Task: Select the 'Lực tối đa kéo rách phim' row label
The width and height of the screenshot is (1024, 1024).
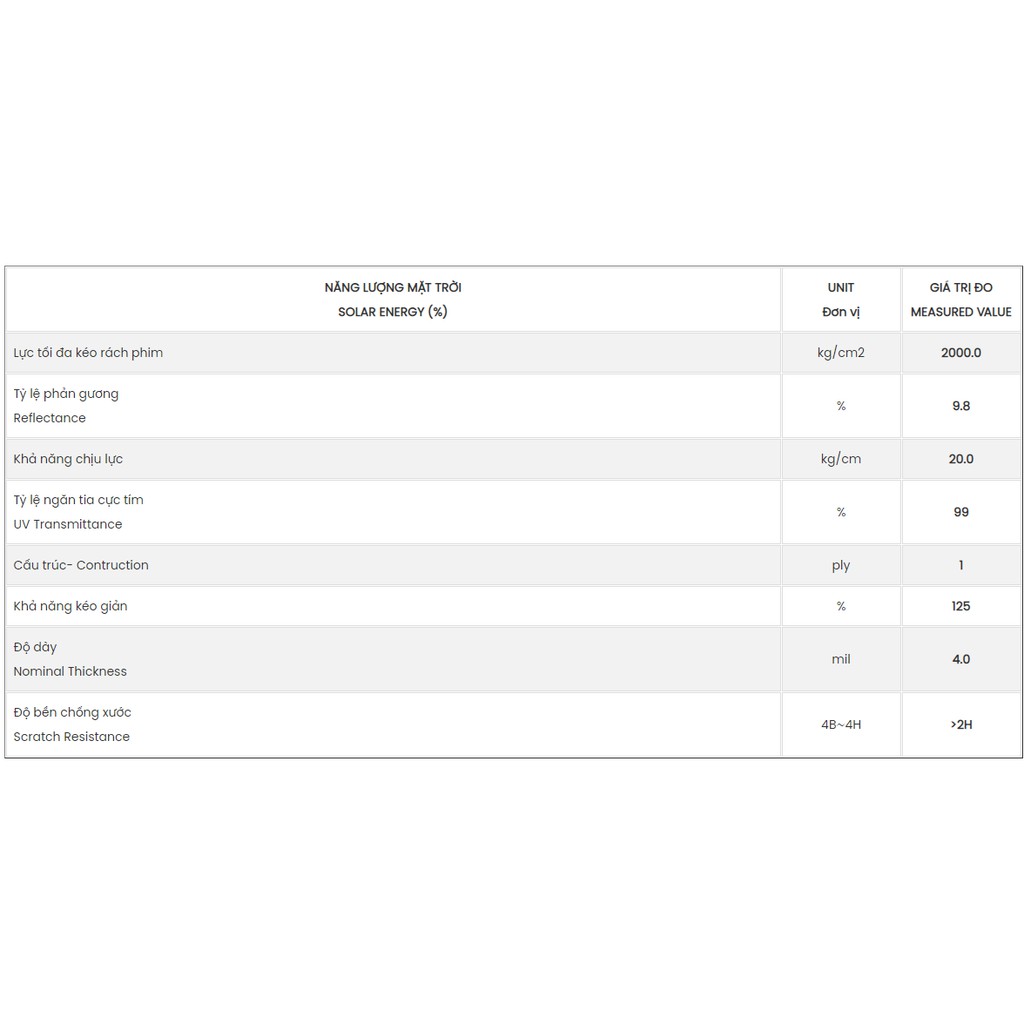Action: [x=88, y=353]
